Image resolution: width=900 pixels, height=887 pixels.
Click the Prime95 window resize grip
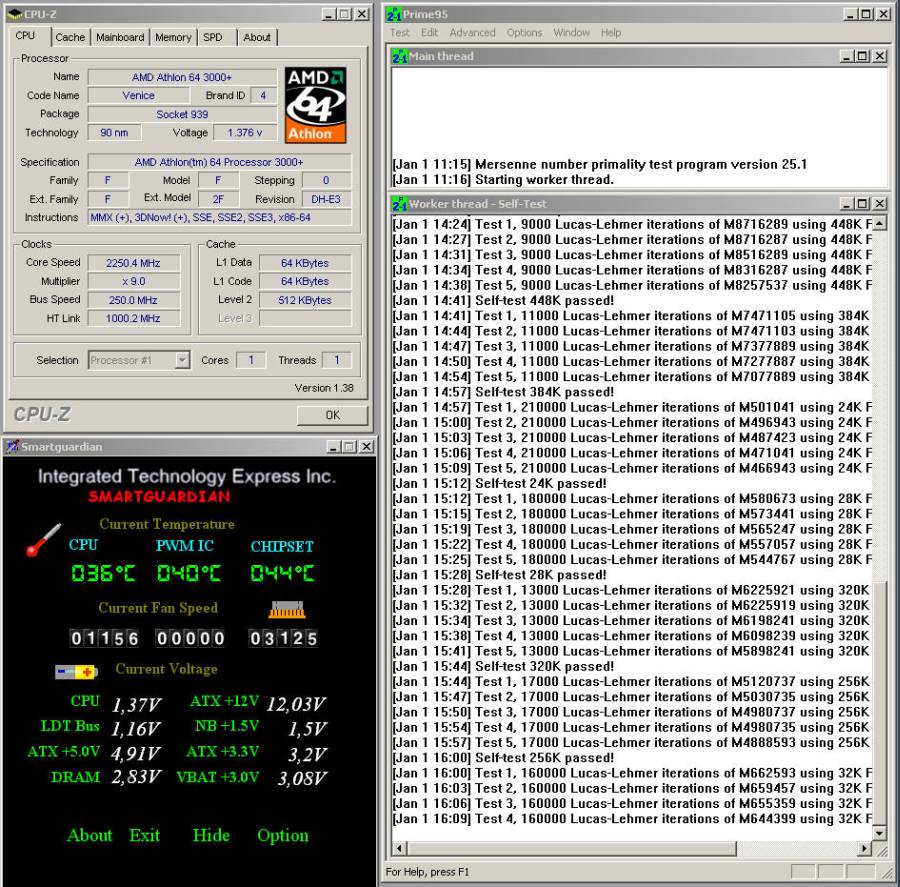point(887,872)
